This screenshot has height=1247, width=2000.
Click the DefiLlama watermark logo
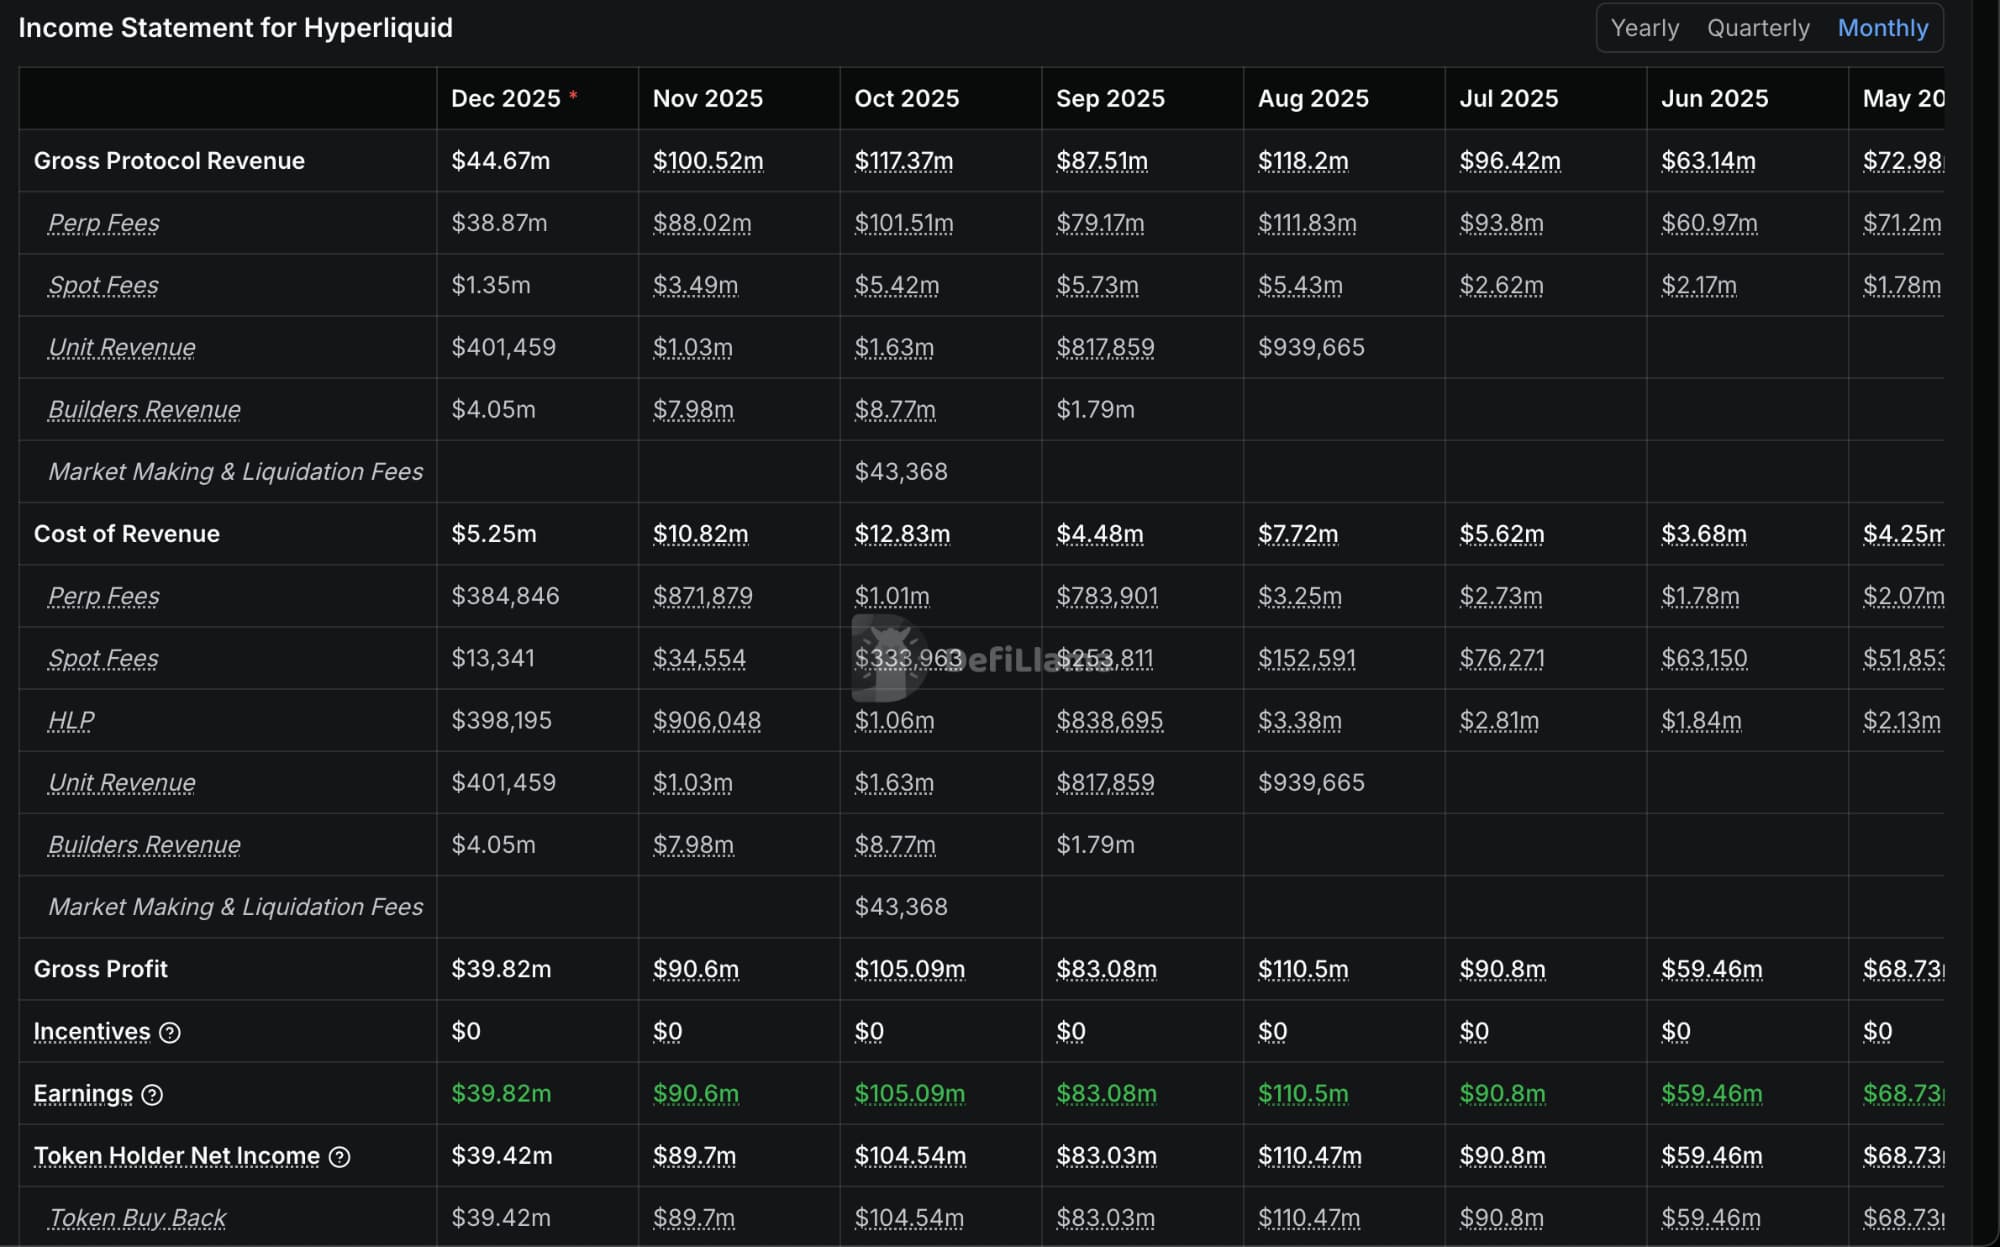pyautogui.click(x=889, y=658)
